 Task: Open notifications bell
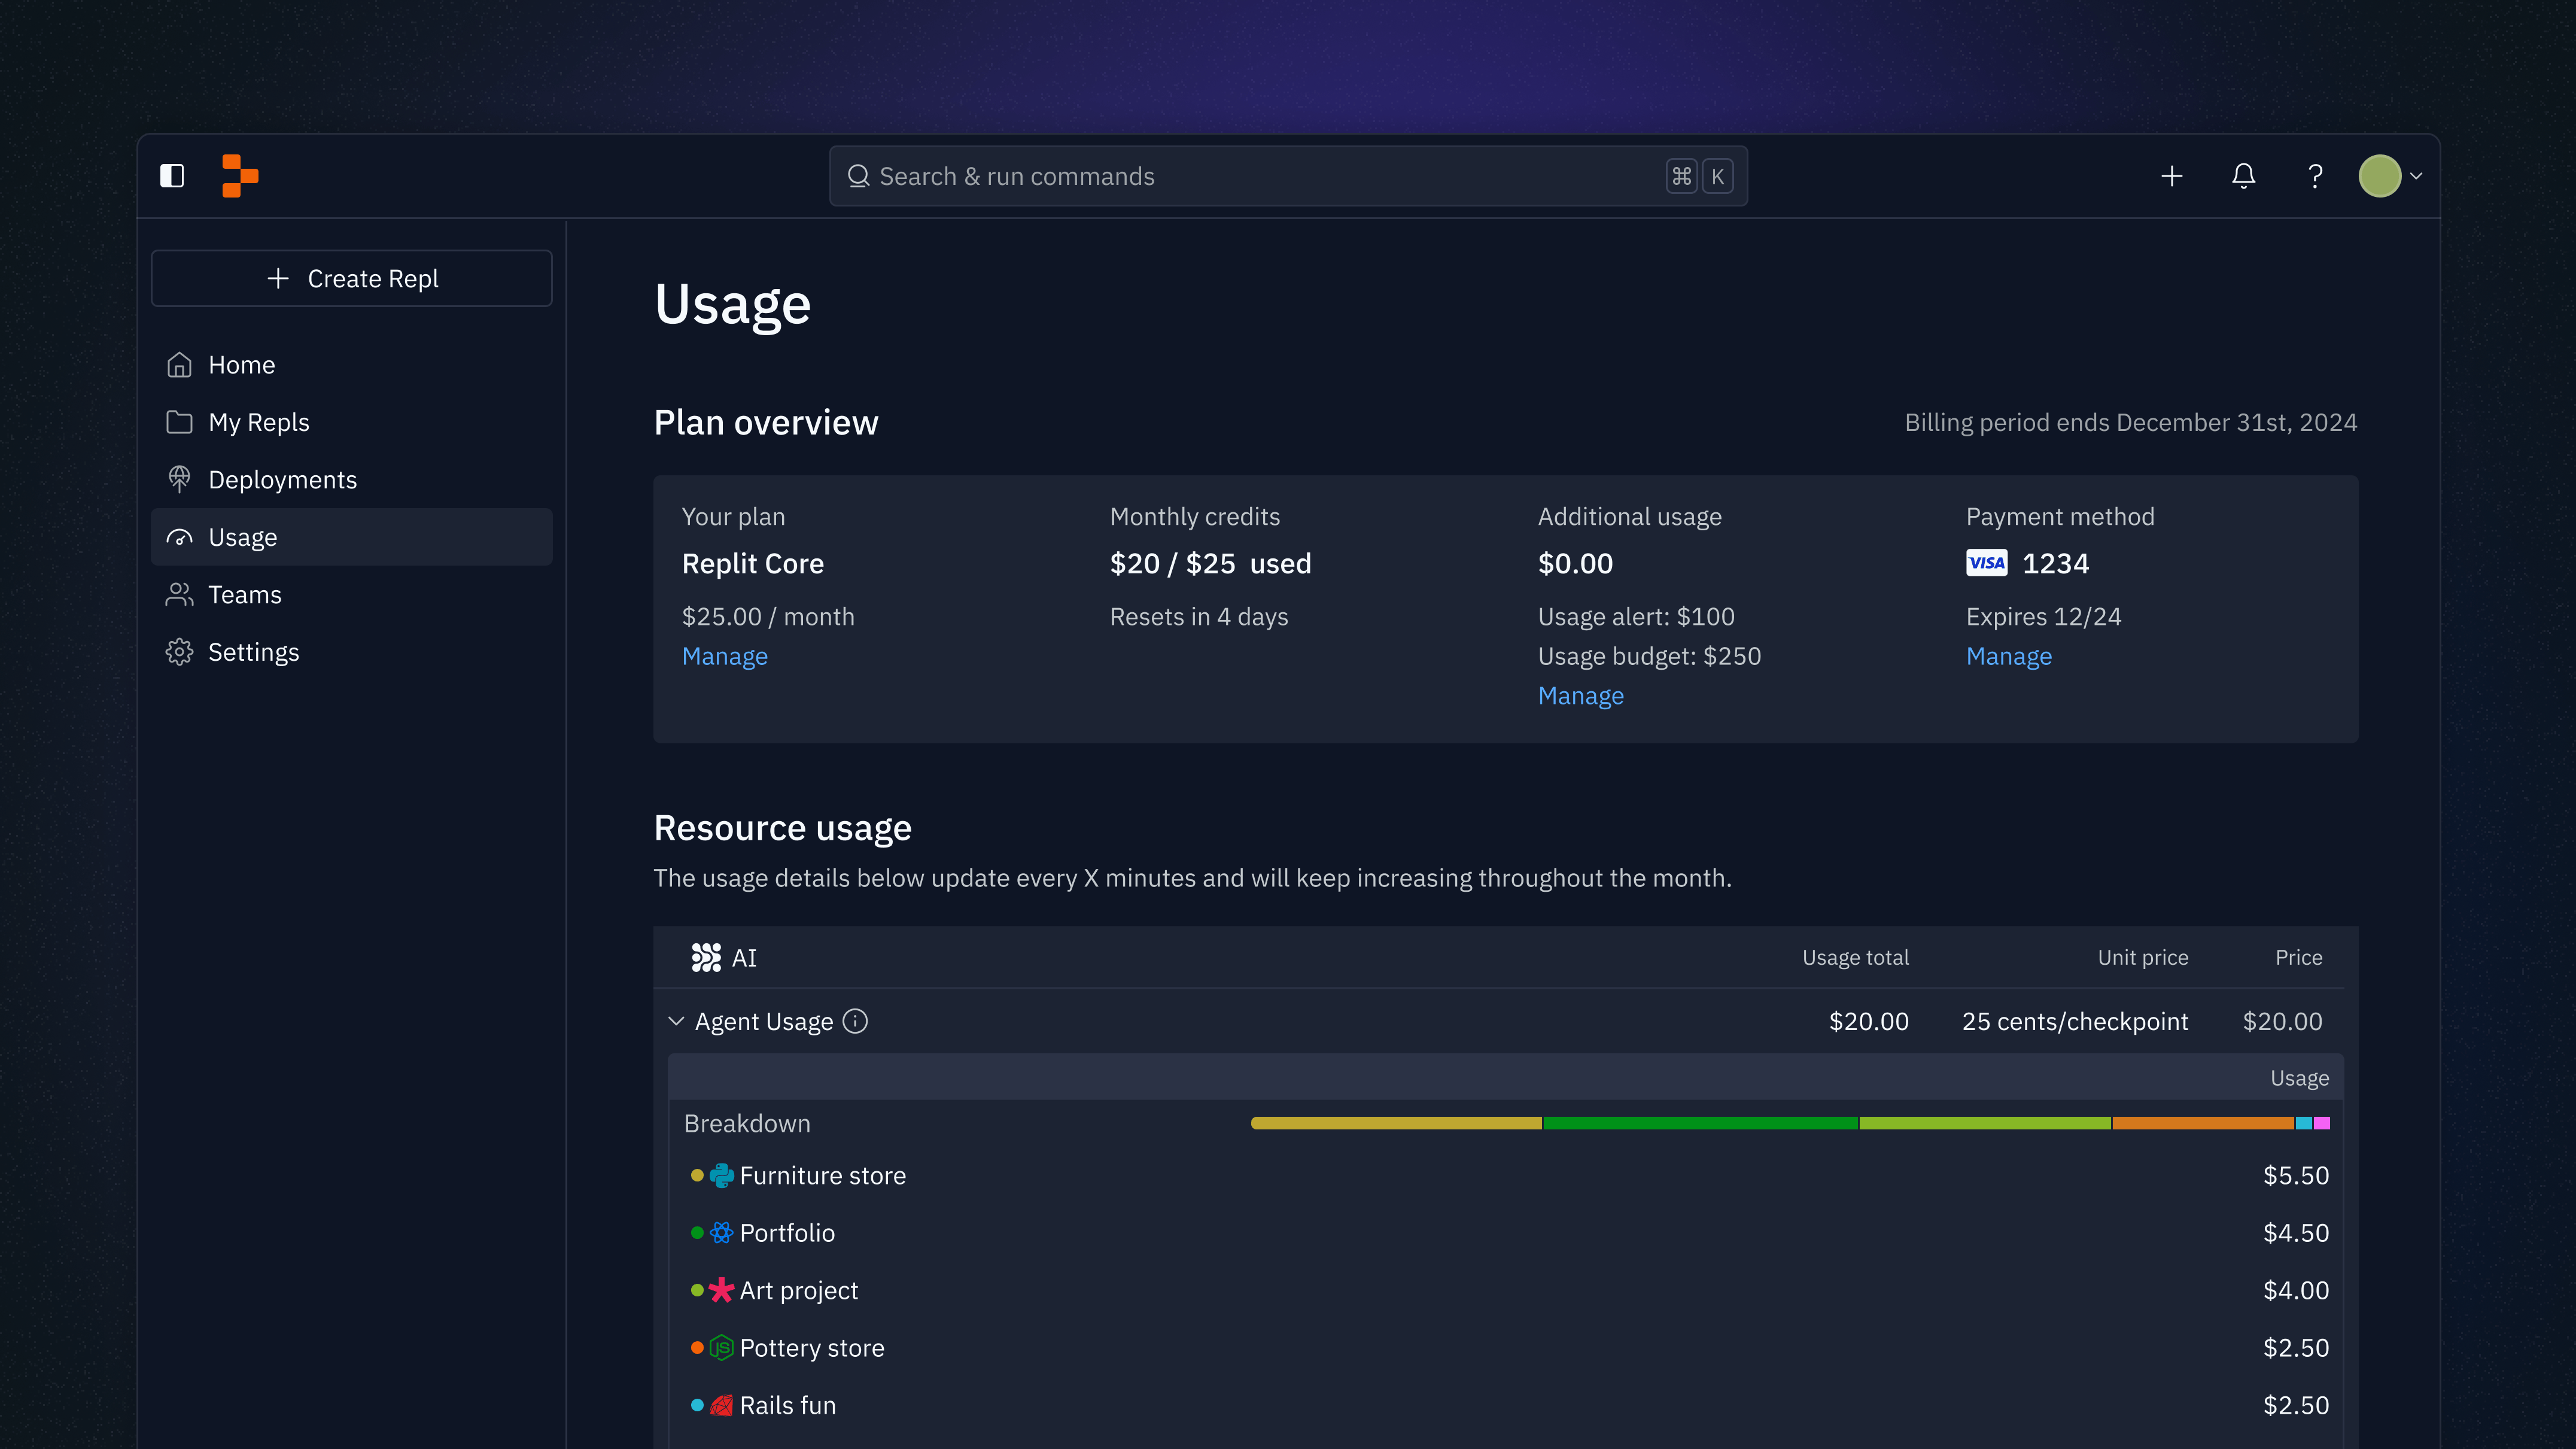point(2243,176)
